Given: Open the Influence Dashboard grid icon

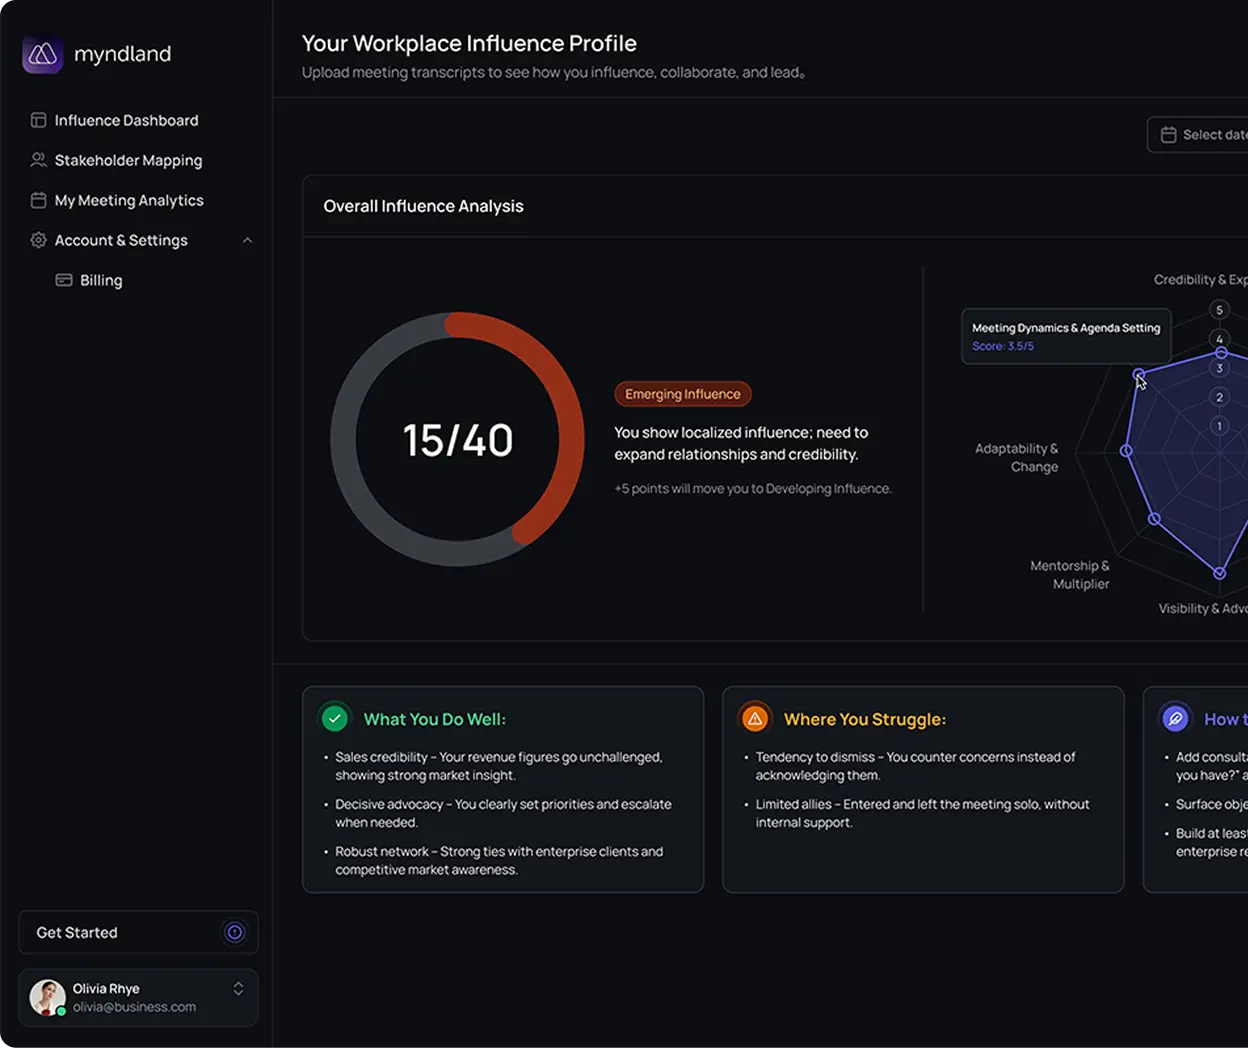Looking at the screenshot, I should 38,120.
